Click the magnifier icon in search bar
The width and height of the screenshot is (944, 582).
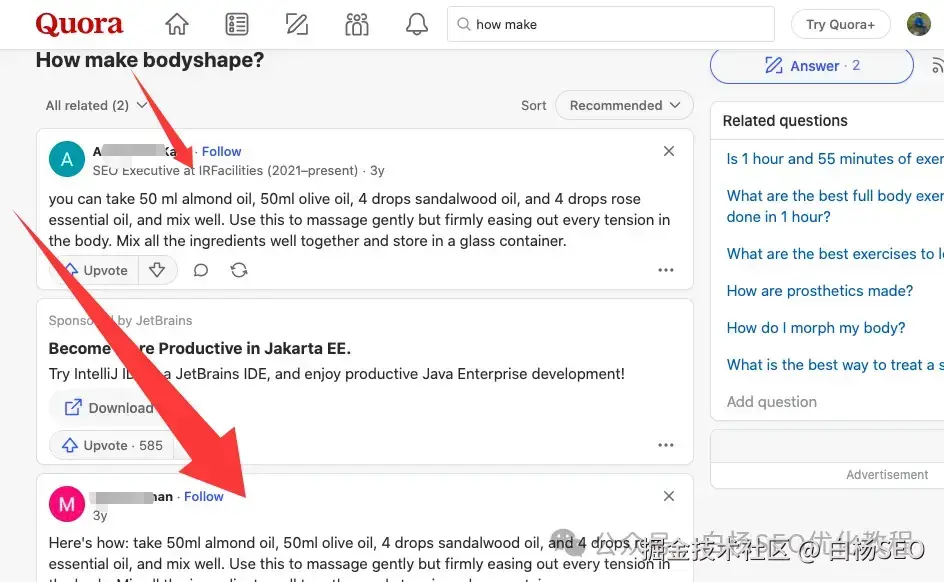[x=463, y=24]
